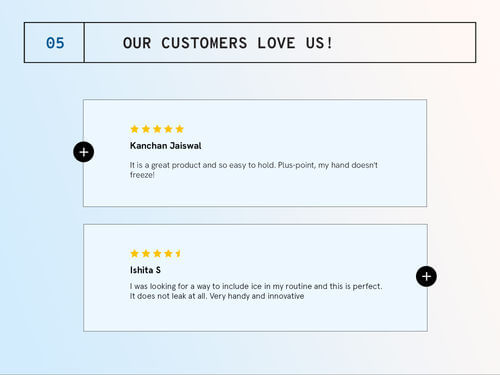Click the first star of Ishita's rating

click(134, 254)
